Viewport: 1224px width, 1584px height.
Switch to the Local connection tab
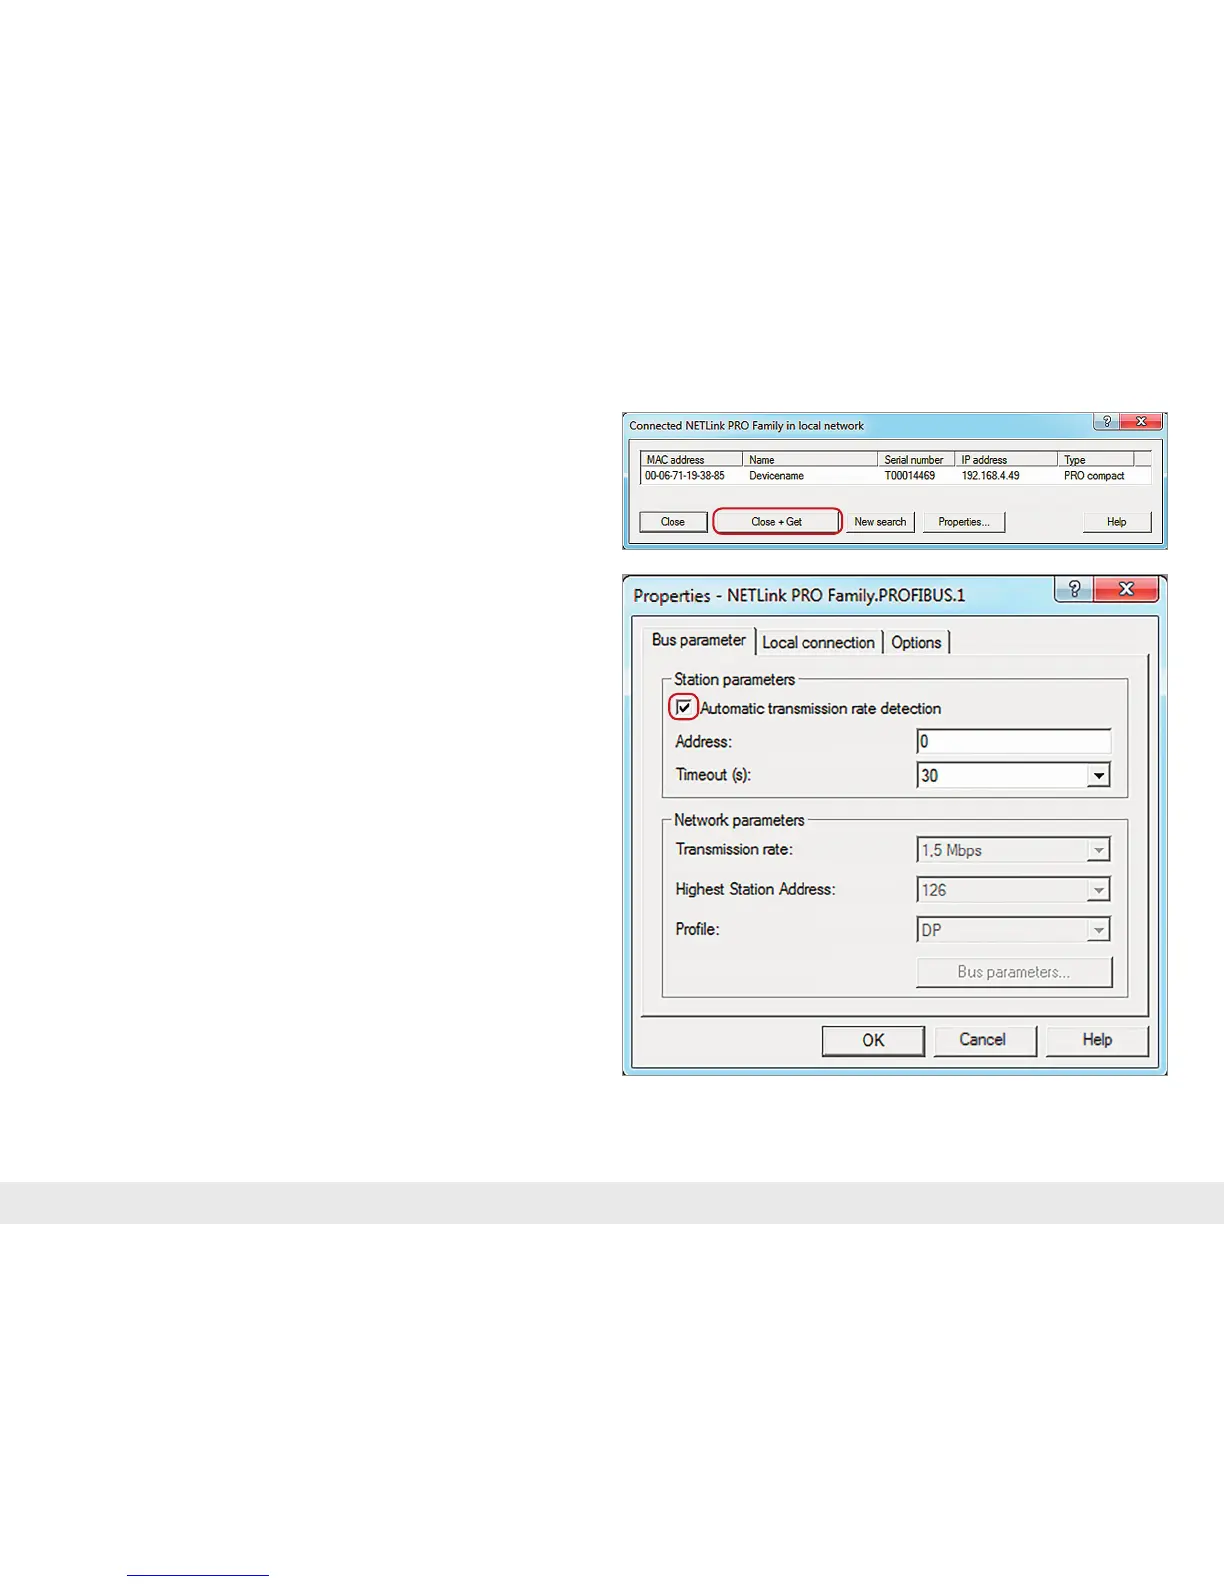[x=819, y=642]
